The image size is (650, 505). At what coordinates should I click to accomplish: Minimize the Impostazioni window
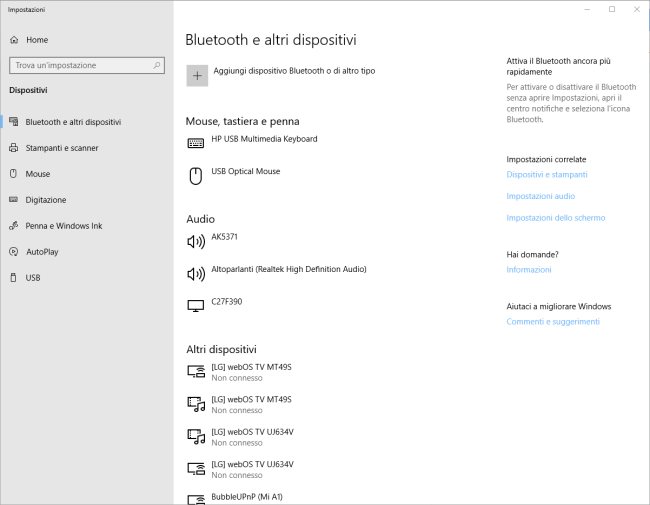(x=587, y=9)
